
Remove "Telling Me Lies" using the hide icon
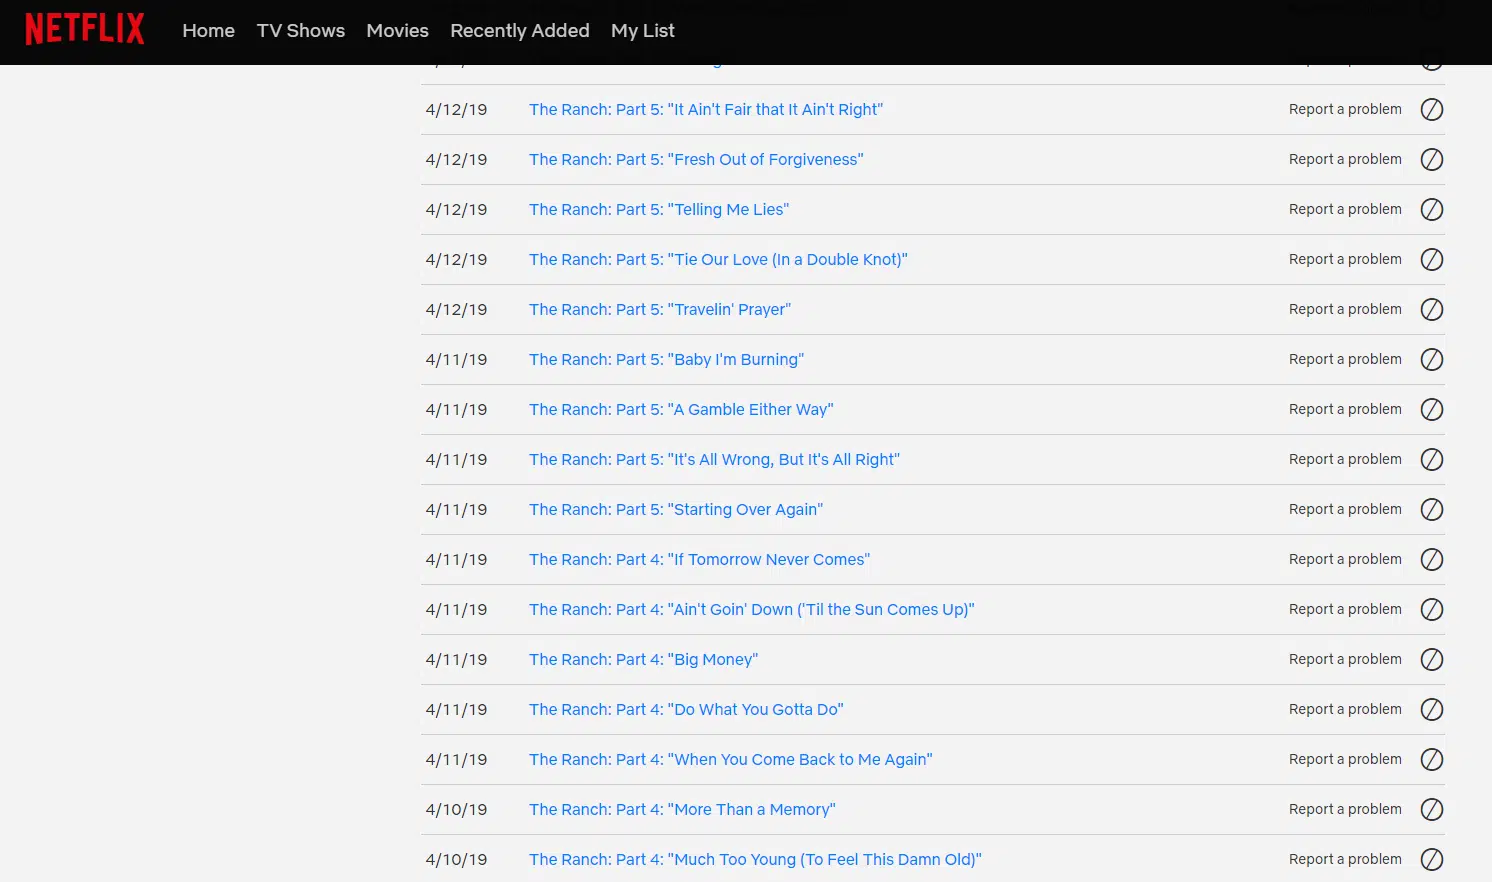(1432, 210)
